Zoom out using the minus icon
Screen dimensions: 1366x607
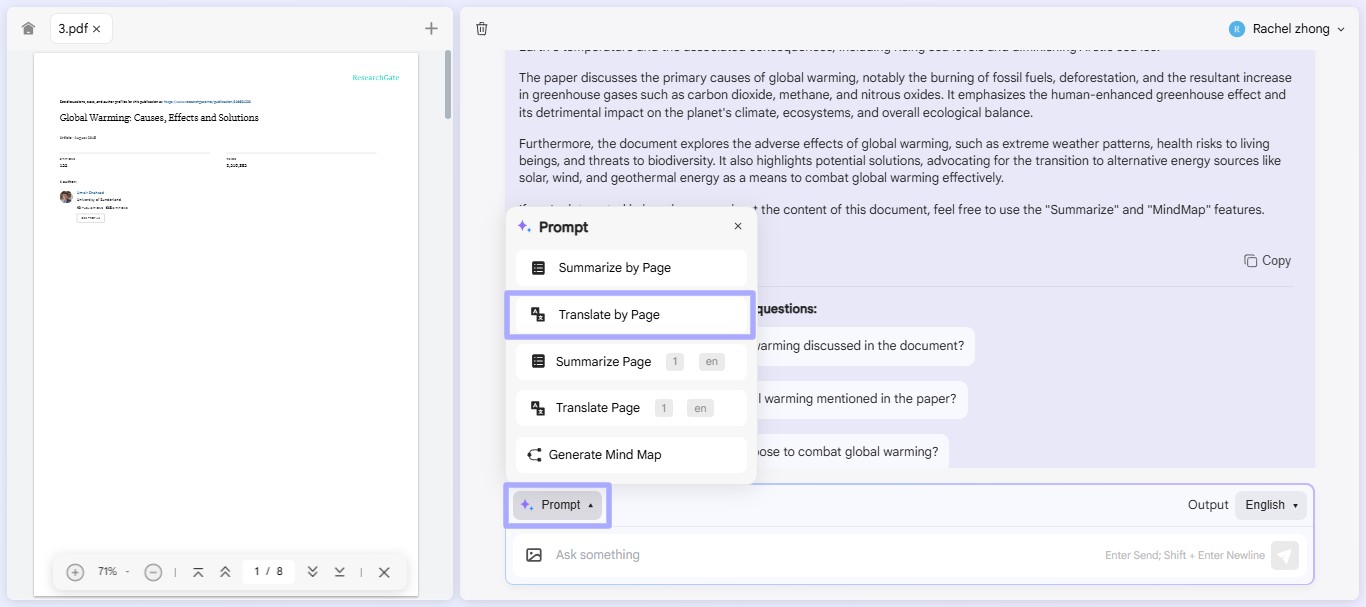click(153, 571)
